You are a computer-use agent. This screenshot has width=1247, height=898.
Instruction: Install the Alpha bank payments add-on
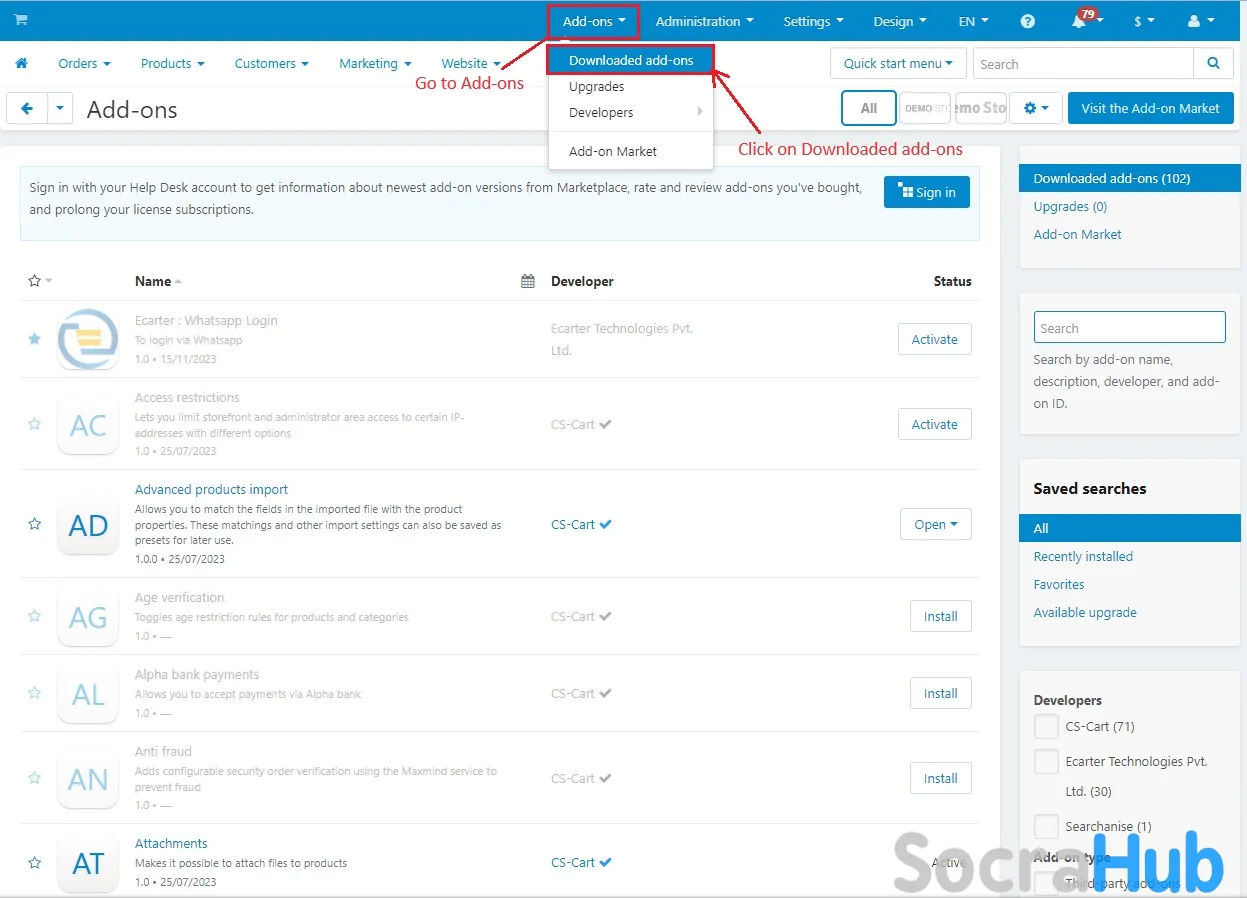click(x=940, y=693)
